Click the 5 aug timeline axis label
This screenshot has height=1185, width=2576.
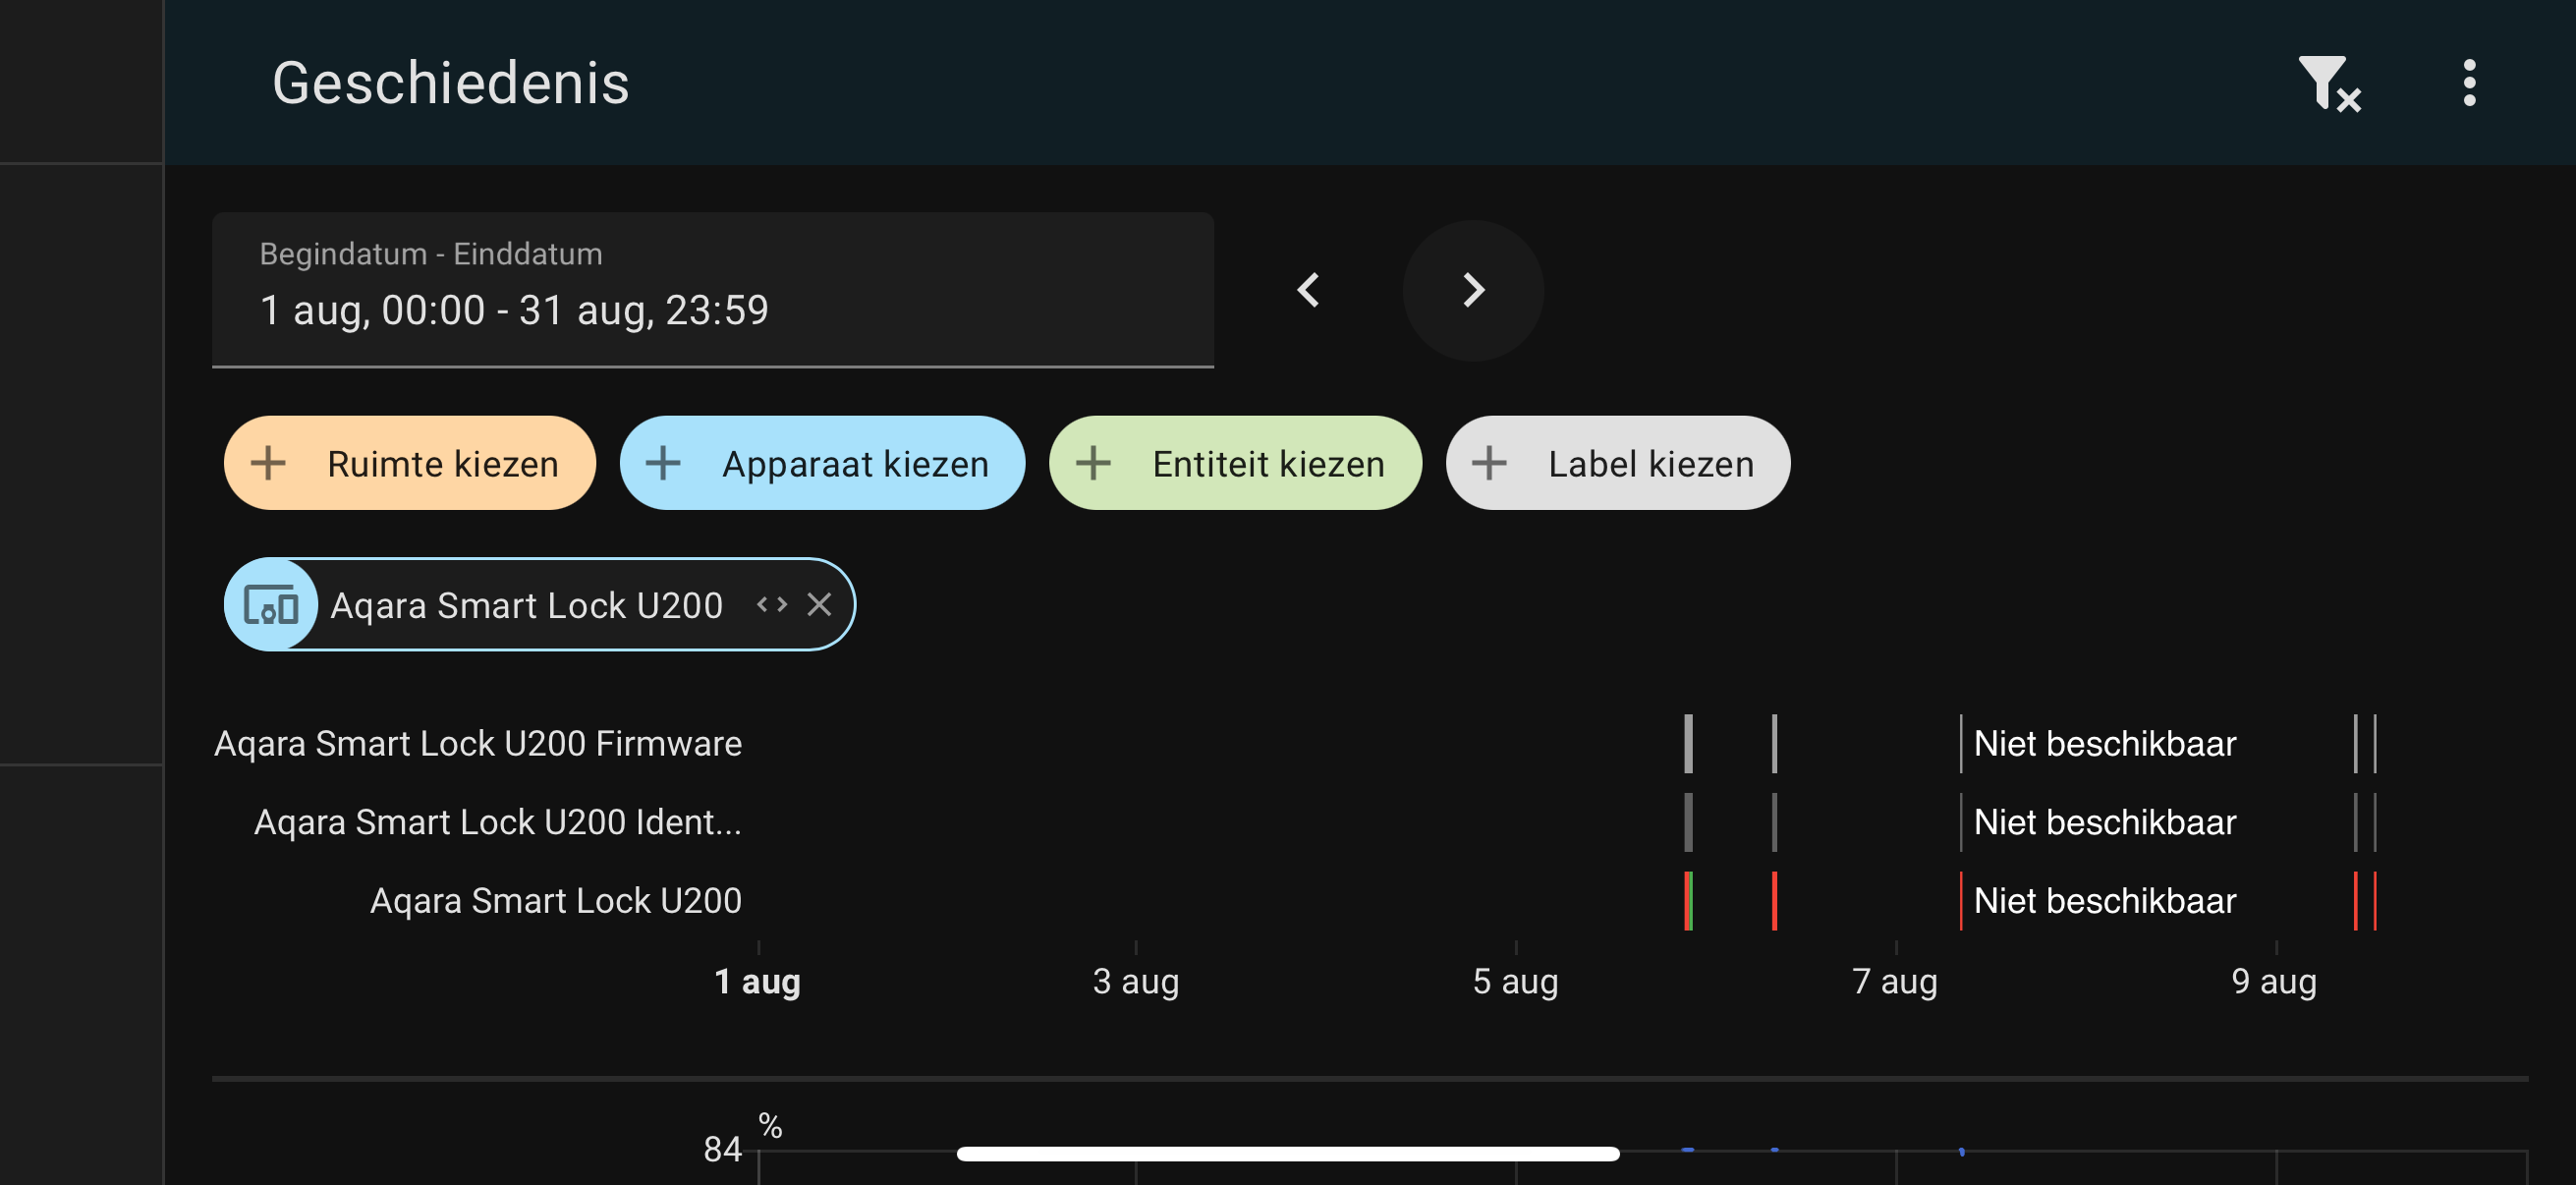tap(1515, 981)
